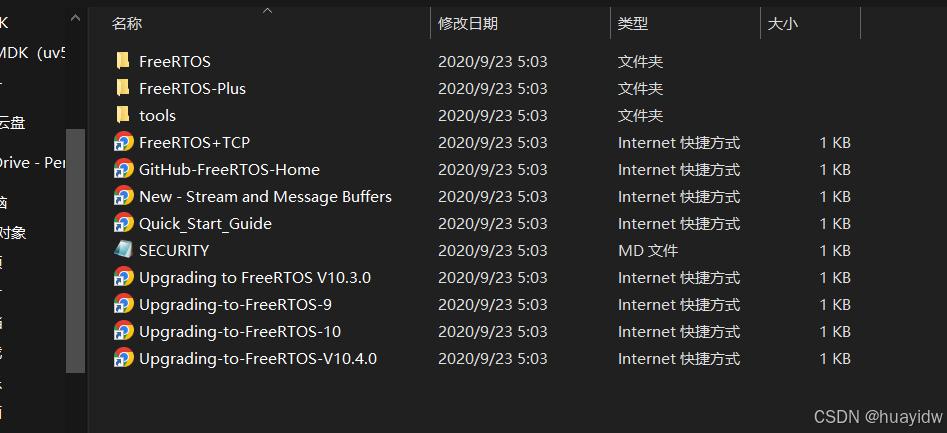Click the Quick_Start_Guide shortcut icon
The height and width of the screenshot is (433, 947).
[x=124, y=223]
